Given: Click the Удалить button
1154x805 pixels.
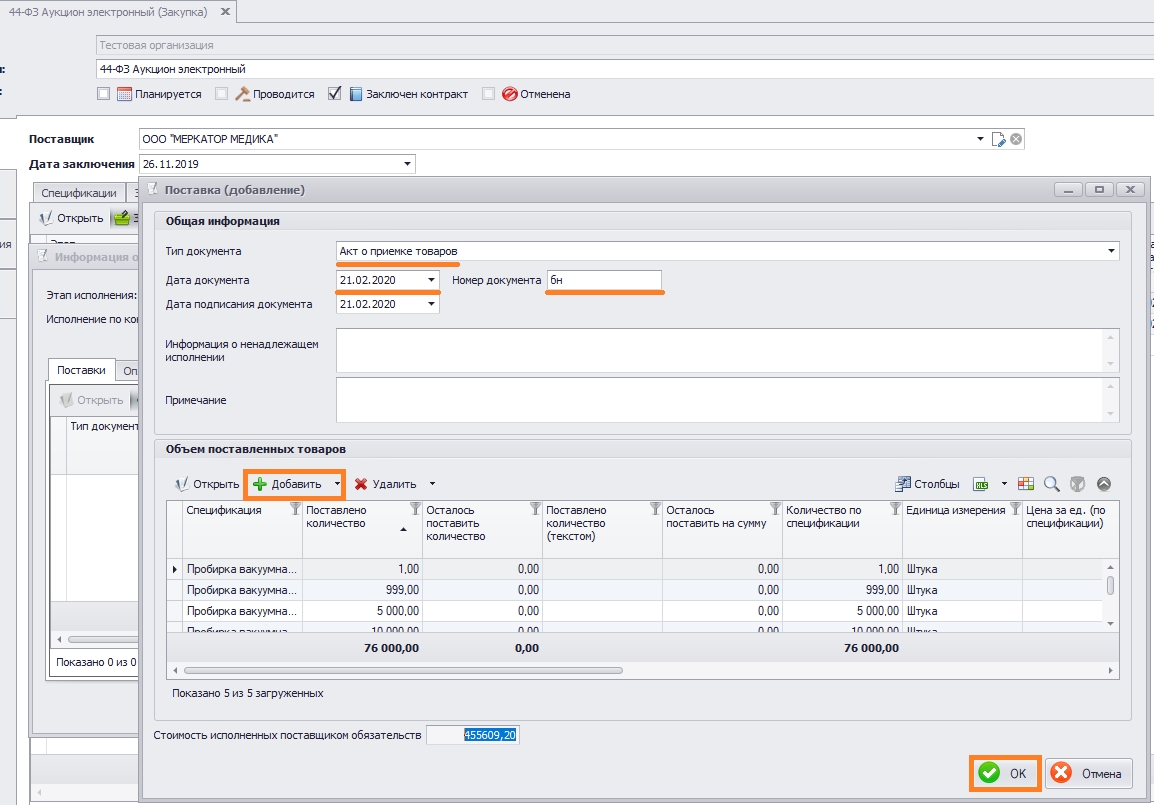Looking at the screenshot, I should click(386, 484).
